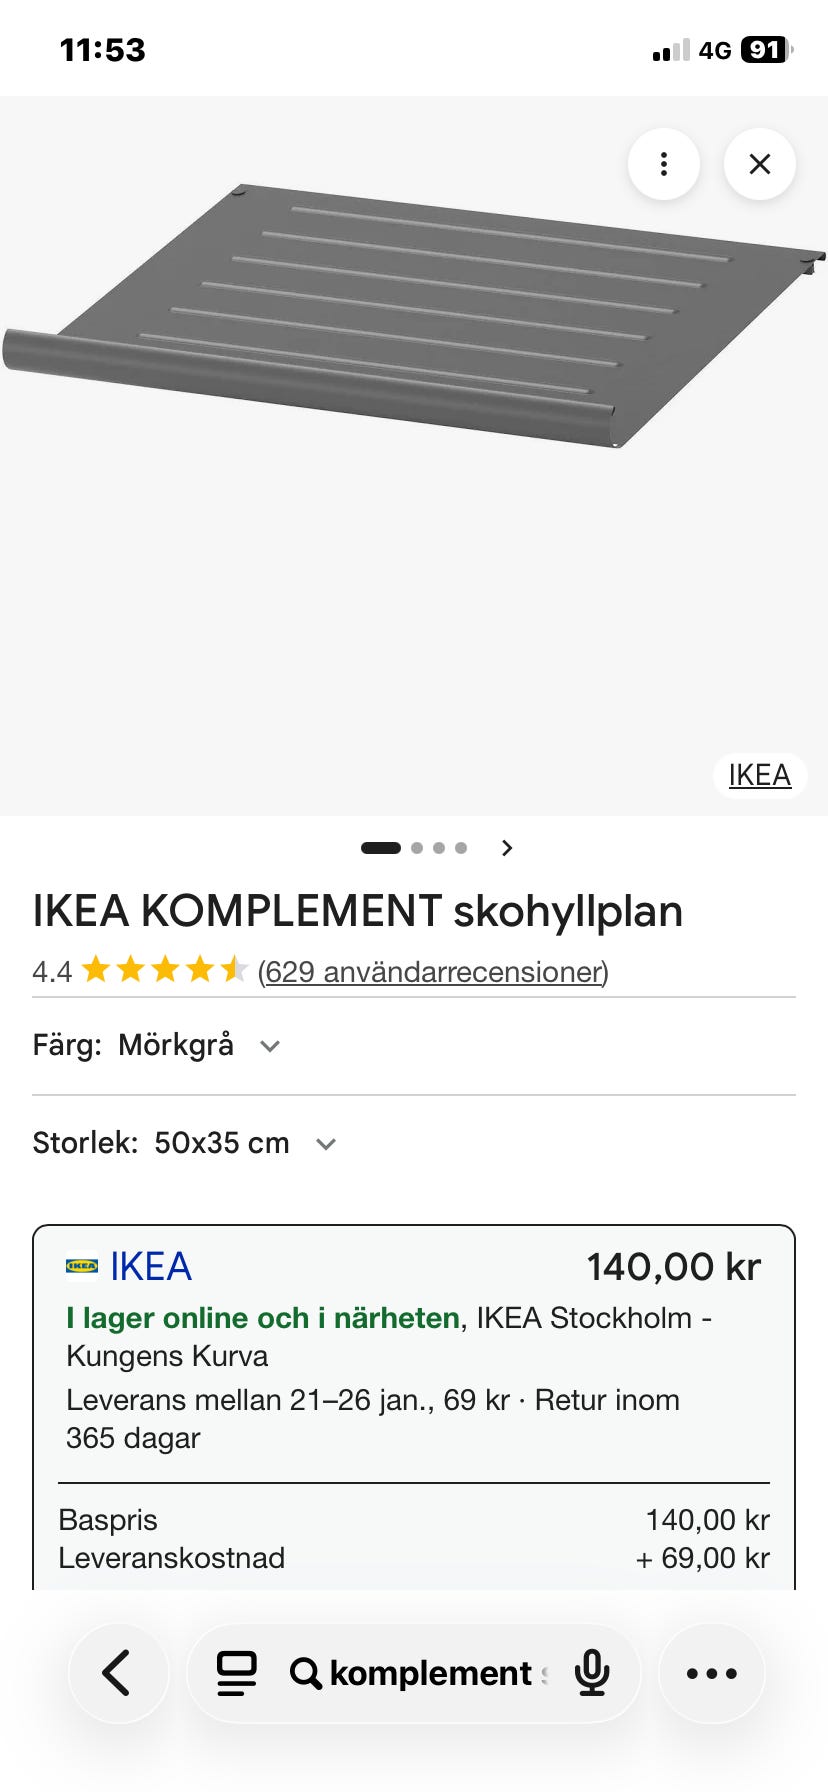The width and height of the screenshot is (828, 1792).
Task: Expand the Färg Mörkgrå color dropdown
Action: 269,1046
